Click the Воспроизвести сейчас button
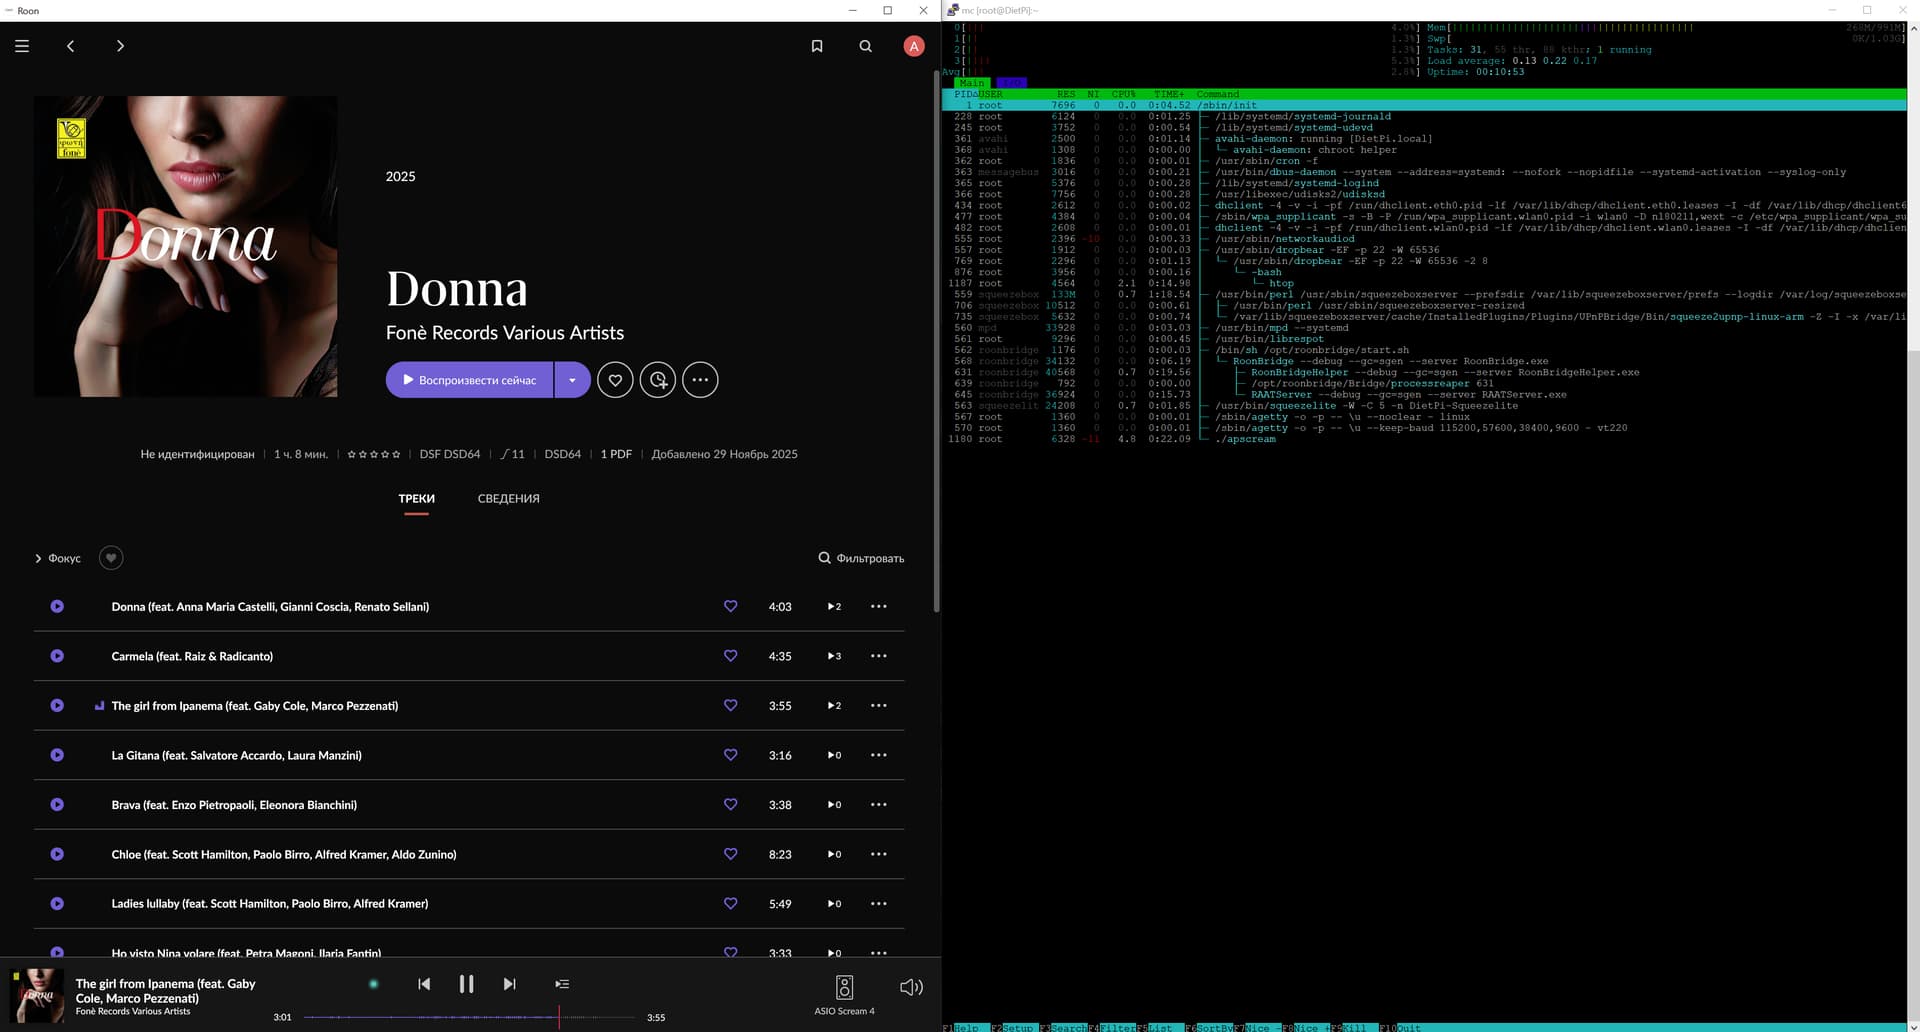The image size is (1920, 1032). click(469, 380)
